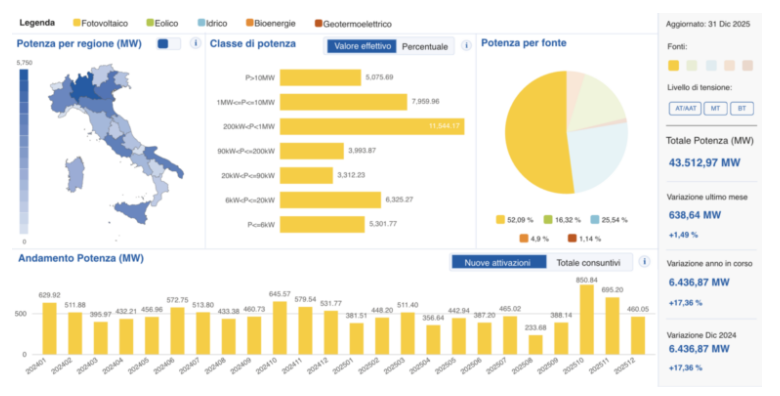The image size is (780, 396).
Task: Click the 11,544.17 bar value label
Action: click(x=444, y=126)
